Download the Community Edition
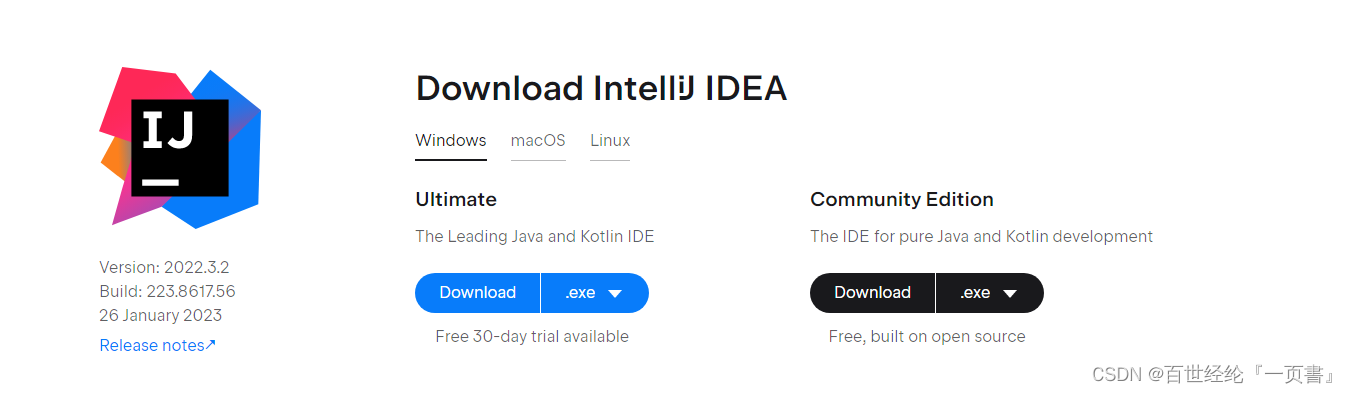This screenshot has width=1347, height=393. click(x=872, y=293)
